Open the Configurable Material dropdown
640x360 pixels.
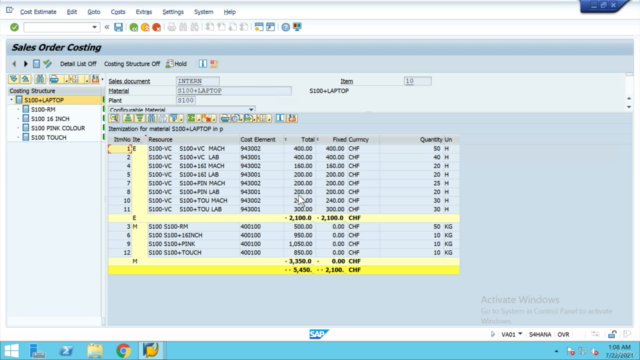pyautogui.click(x=251, y=110)
